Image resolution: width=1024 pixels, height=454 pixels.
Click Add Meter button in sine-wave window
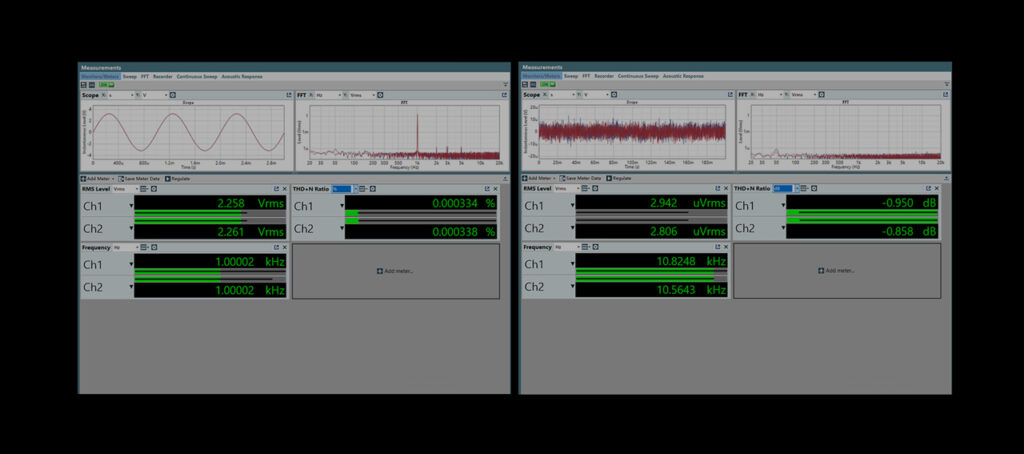(97, 178)
